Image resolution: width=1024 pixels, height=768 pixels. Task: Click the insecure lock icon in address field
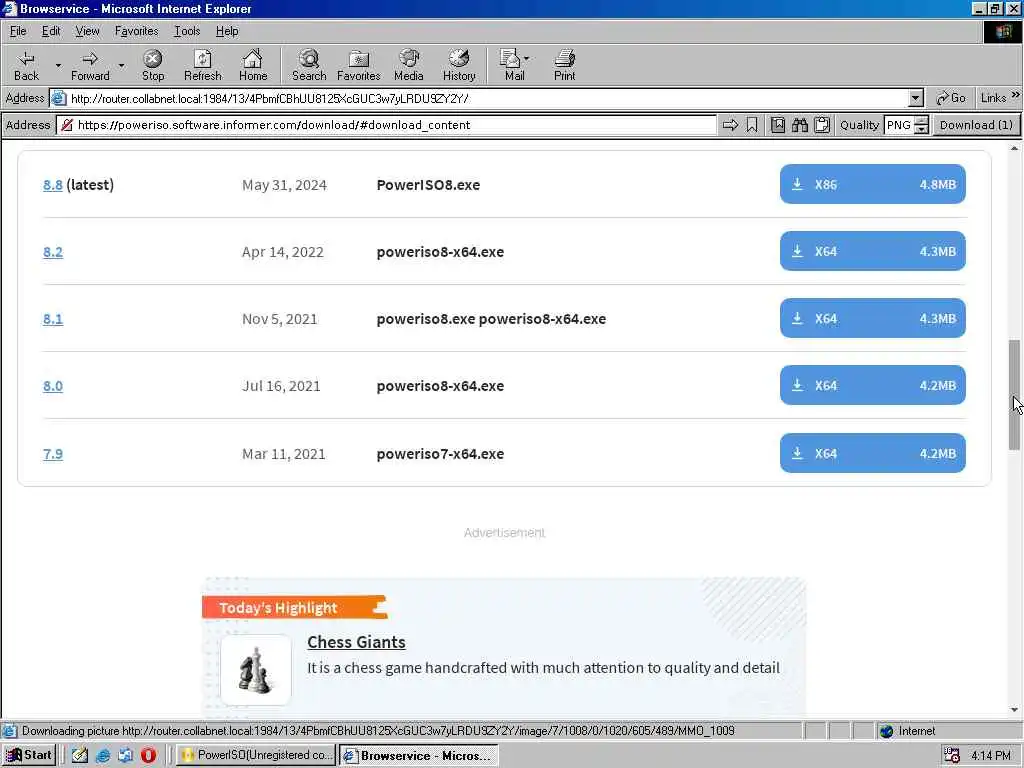[x=67, y=125]
